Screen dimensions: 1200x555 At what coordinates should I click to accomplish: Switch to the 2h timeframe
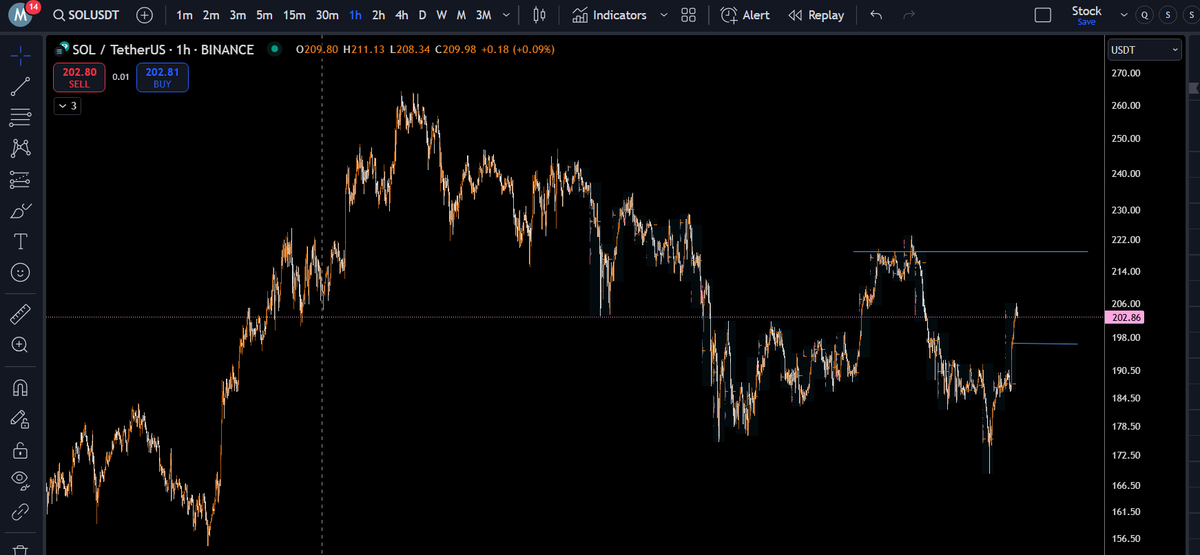[379, 16]
